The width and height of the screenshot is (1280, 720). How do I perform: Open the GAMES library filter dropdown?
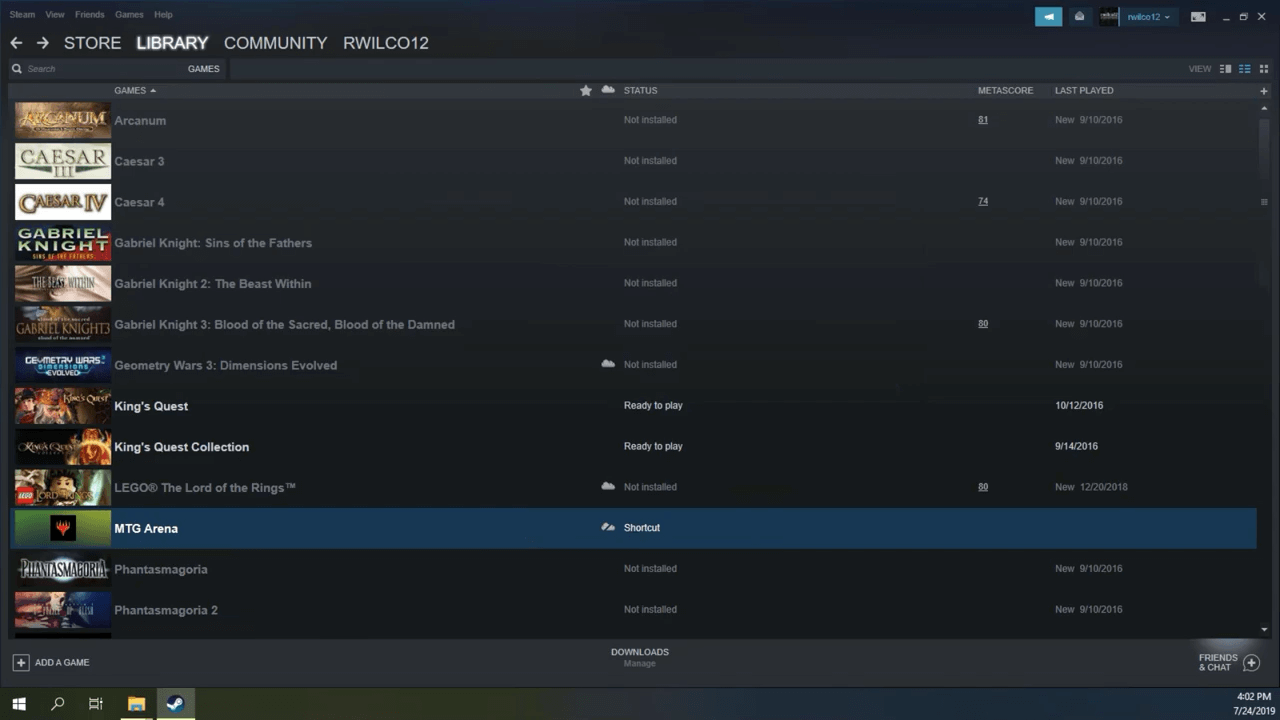tap(203, 69)
